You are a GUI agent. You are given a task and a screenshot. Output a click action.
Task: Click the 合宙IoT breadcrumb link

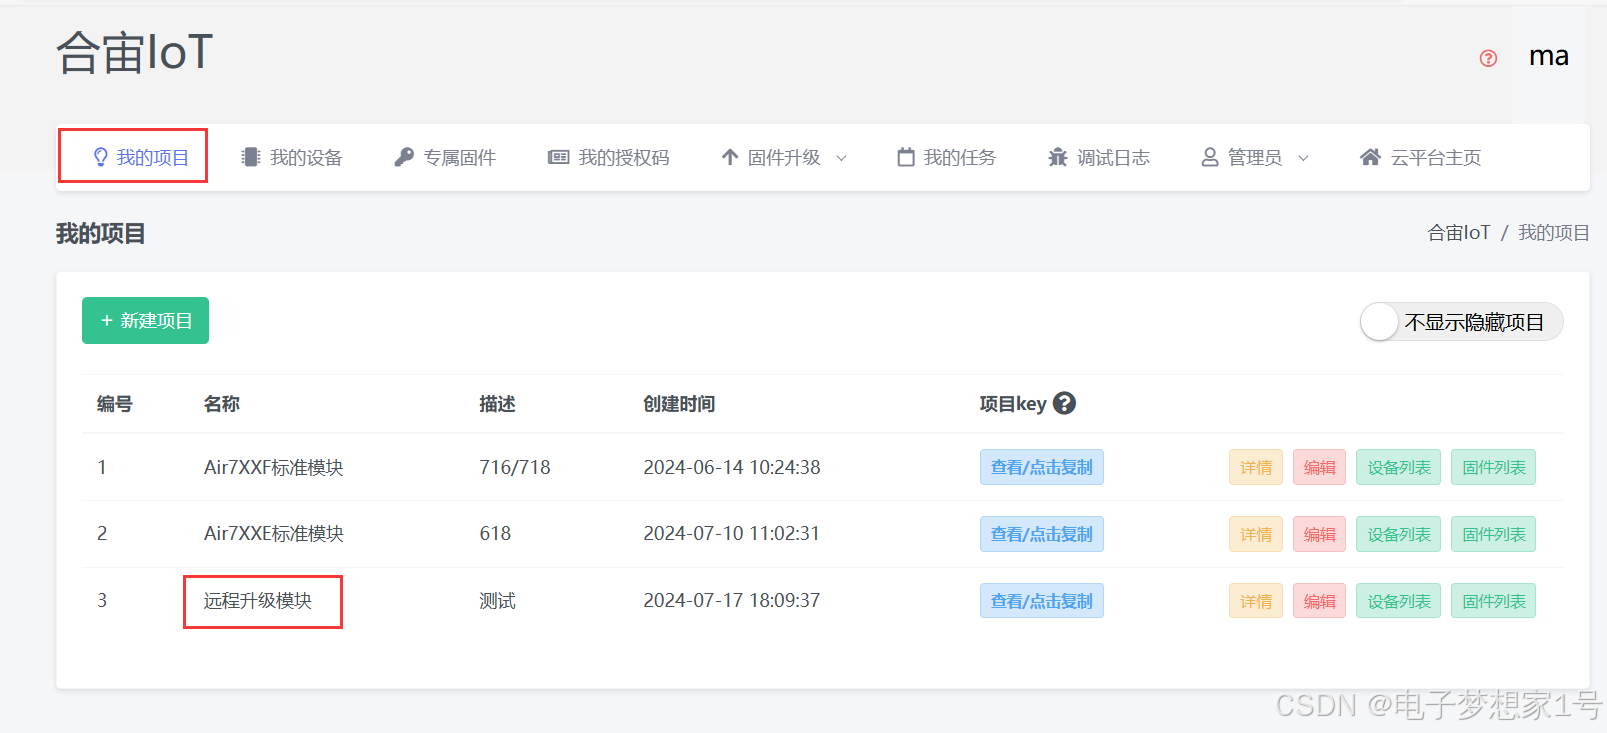click(x=1458, y=233)
